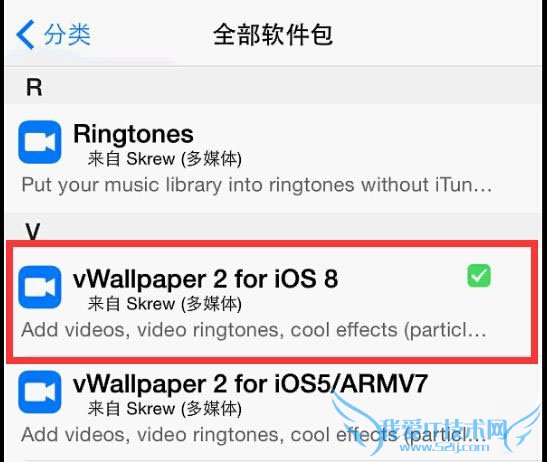Tap the Ringtones package camera icon
This screenshot has width=547, height=462.
tap(40, 142)
